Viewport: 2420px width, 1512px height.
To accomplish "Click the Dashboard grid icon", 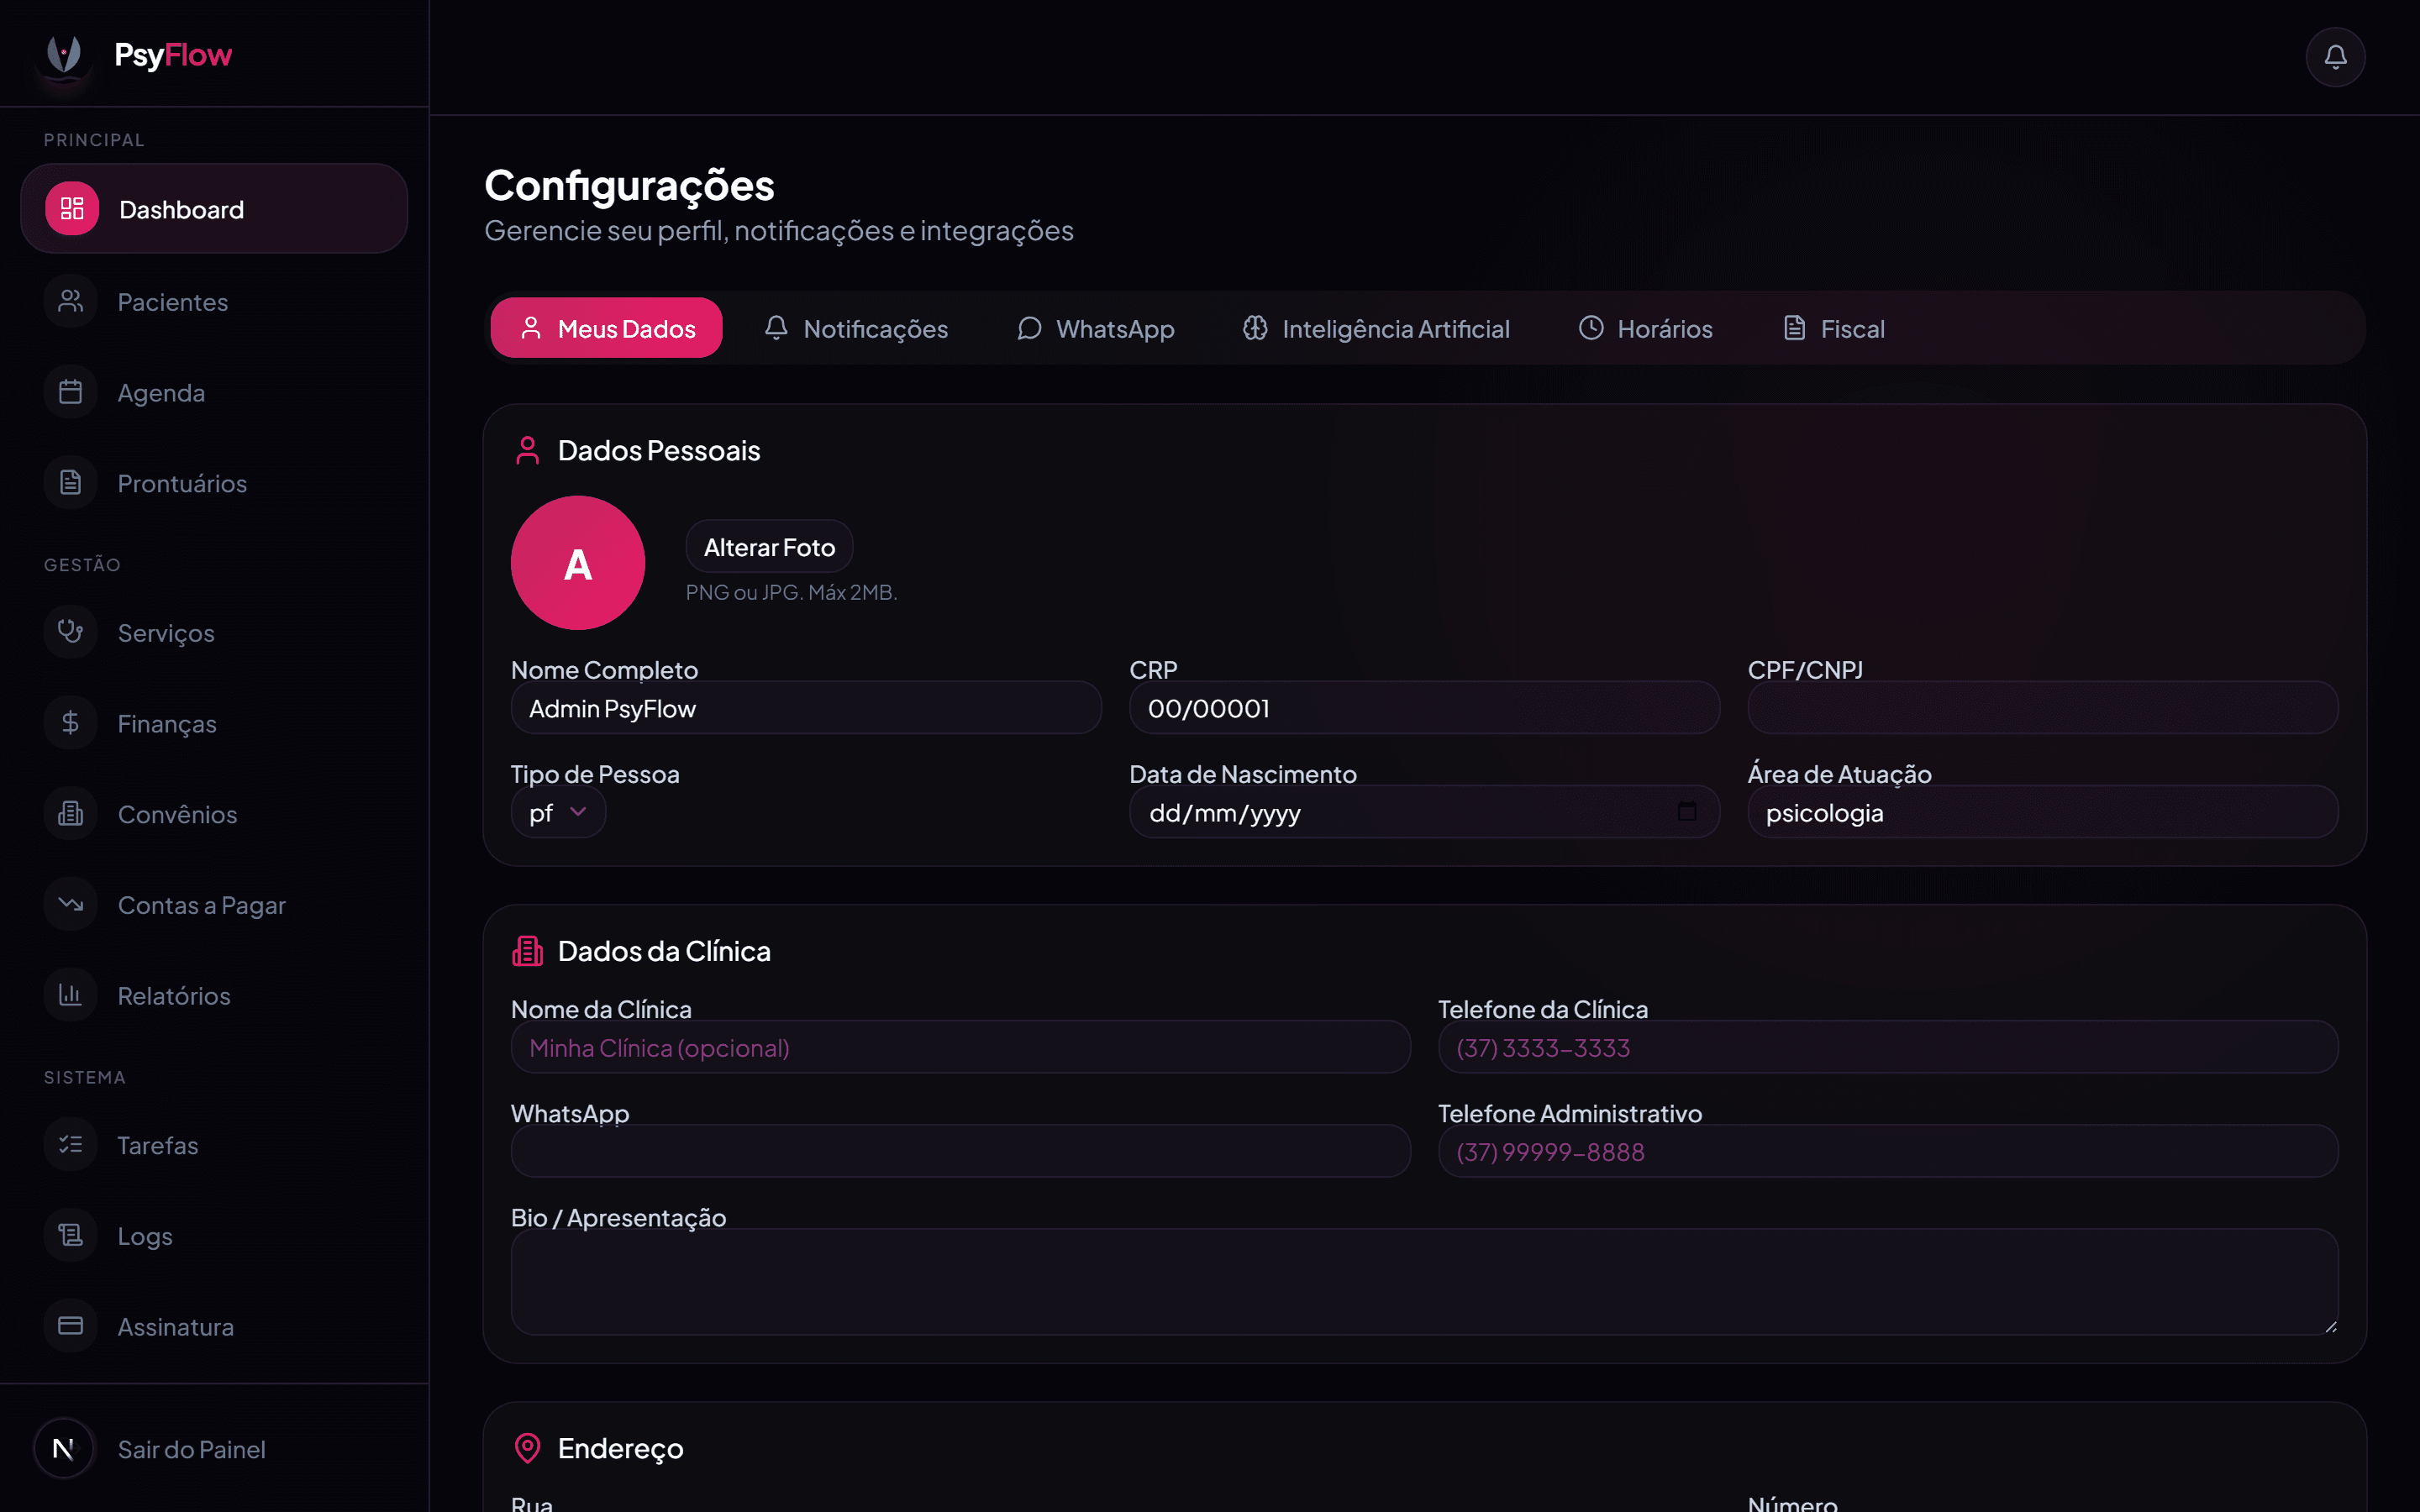I will 72,209.
